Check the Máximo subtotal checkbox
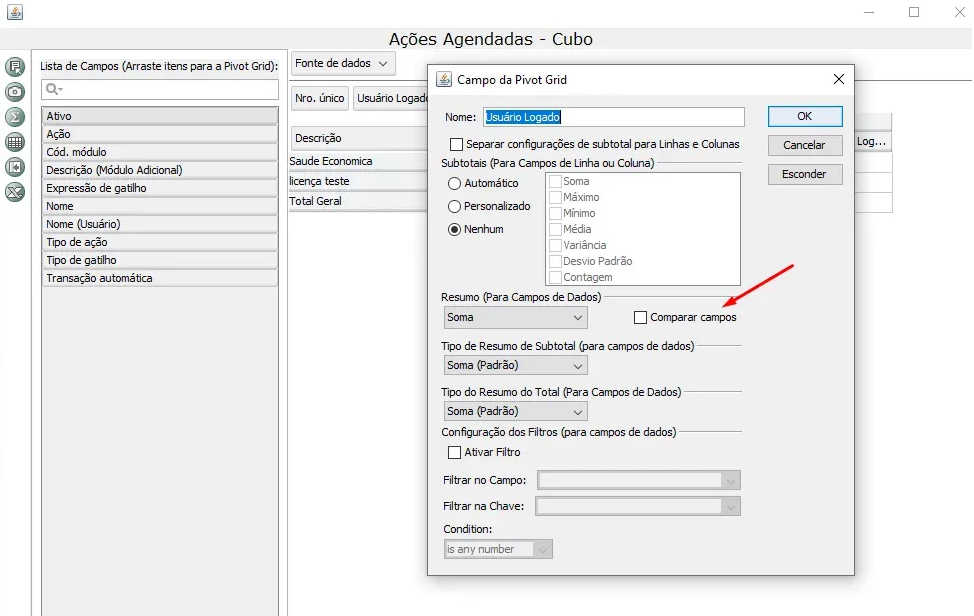 555,197
